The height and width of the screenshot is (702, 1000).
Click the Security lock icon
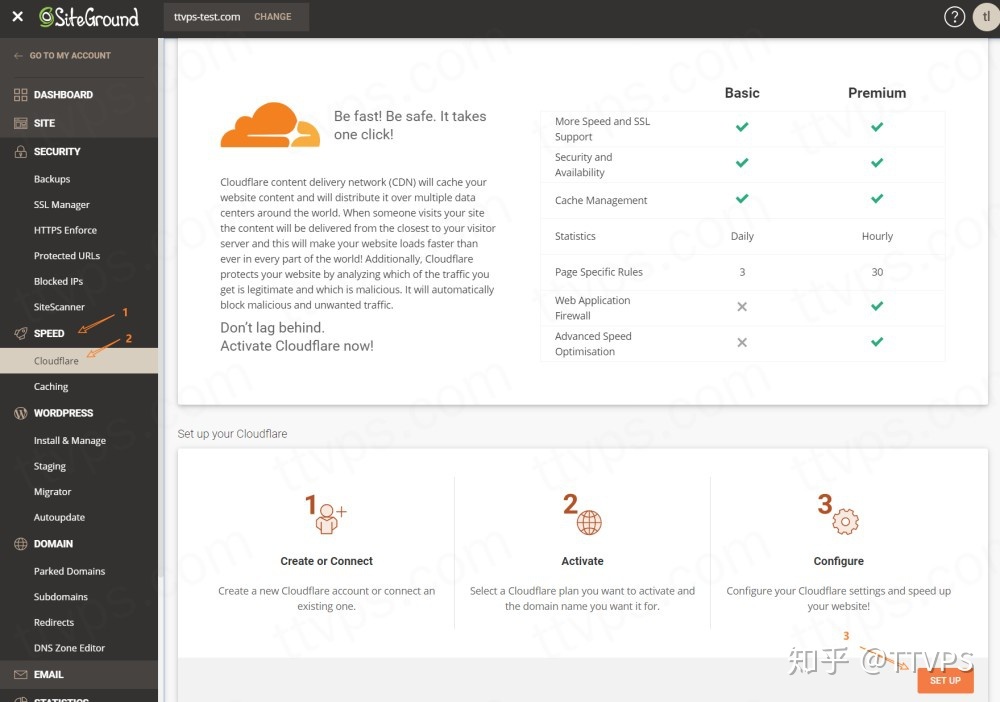pos(20,152)
